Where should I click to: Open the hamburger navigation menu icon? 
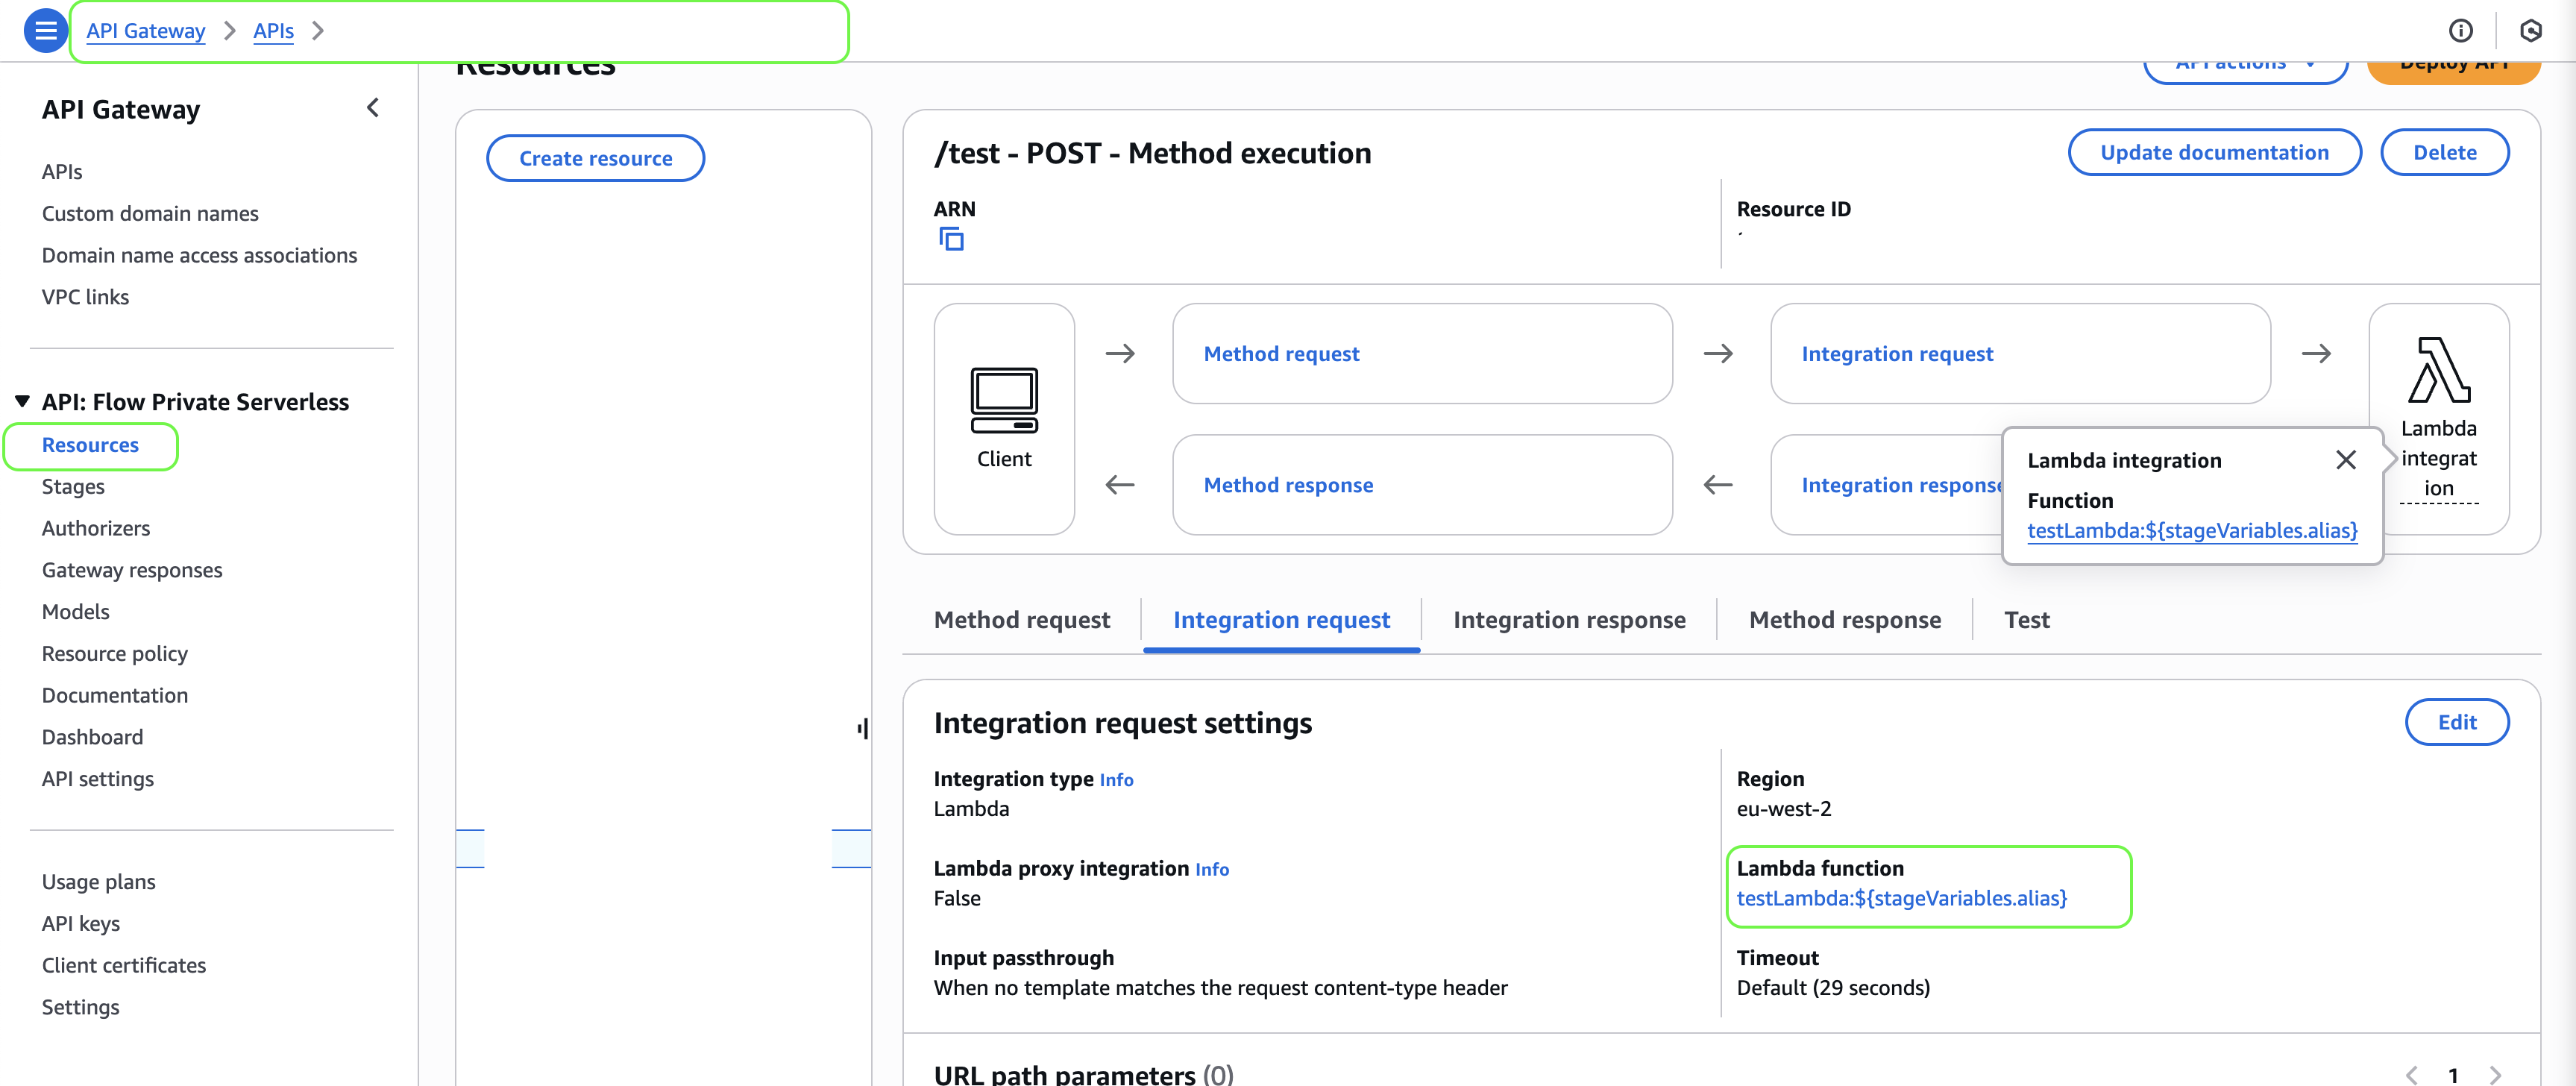[x=45, y=31]
